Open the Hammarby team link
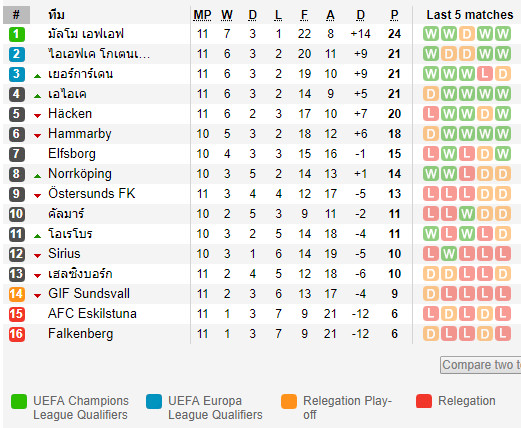The width and height of the screenshot is (521, 428). pyautogui.click(x=80, y=134)
